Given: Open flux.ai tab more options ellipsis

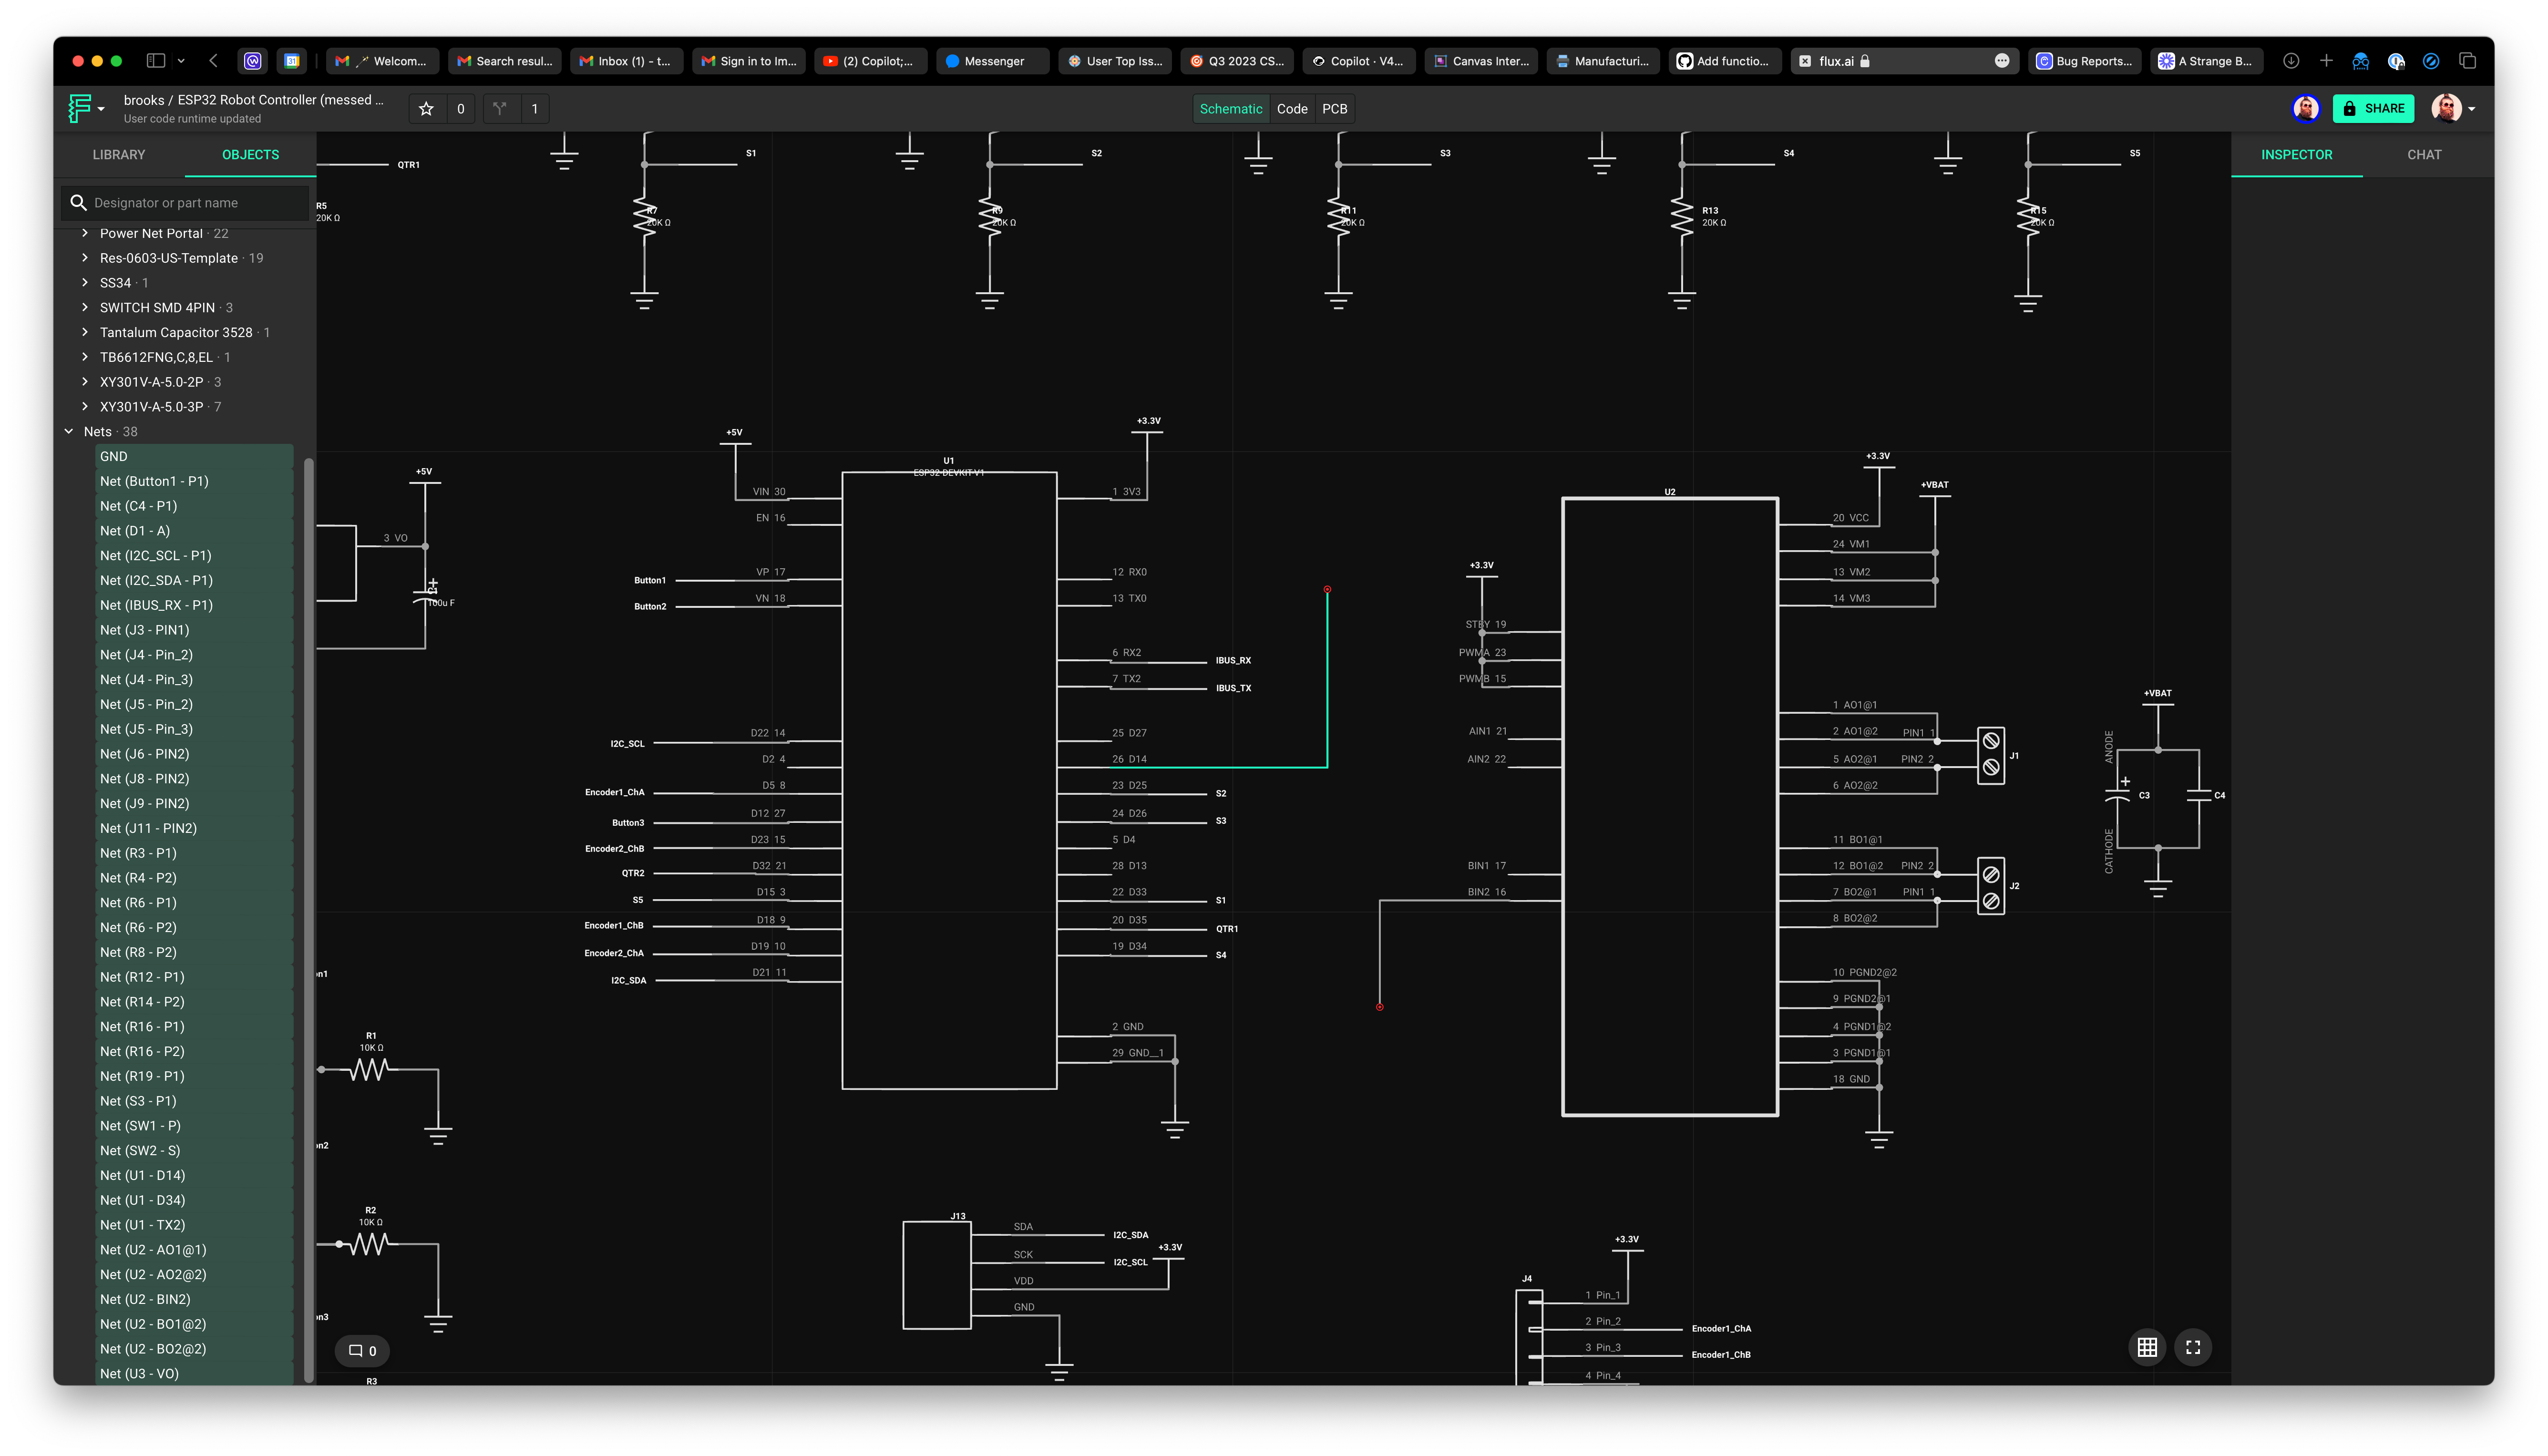Looking at the screenshot, I should click(2002, 61).
